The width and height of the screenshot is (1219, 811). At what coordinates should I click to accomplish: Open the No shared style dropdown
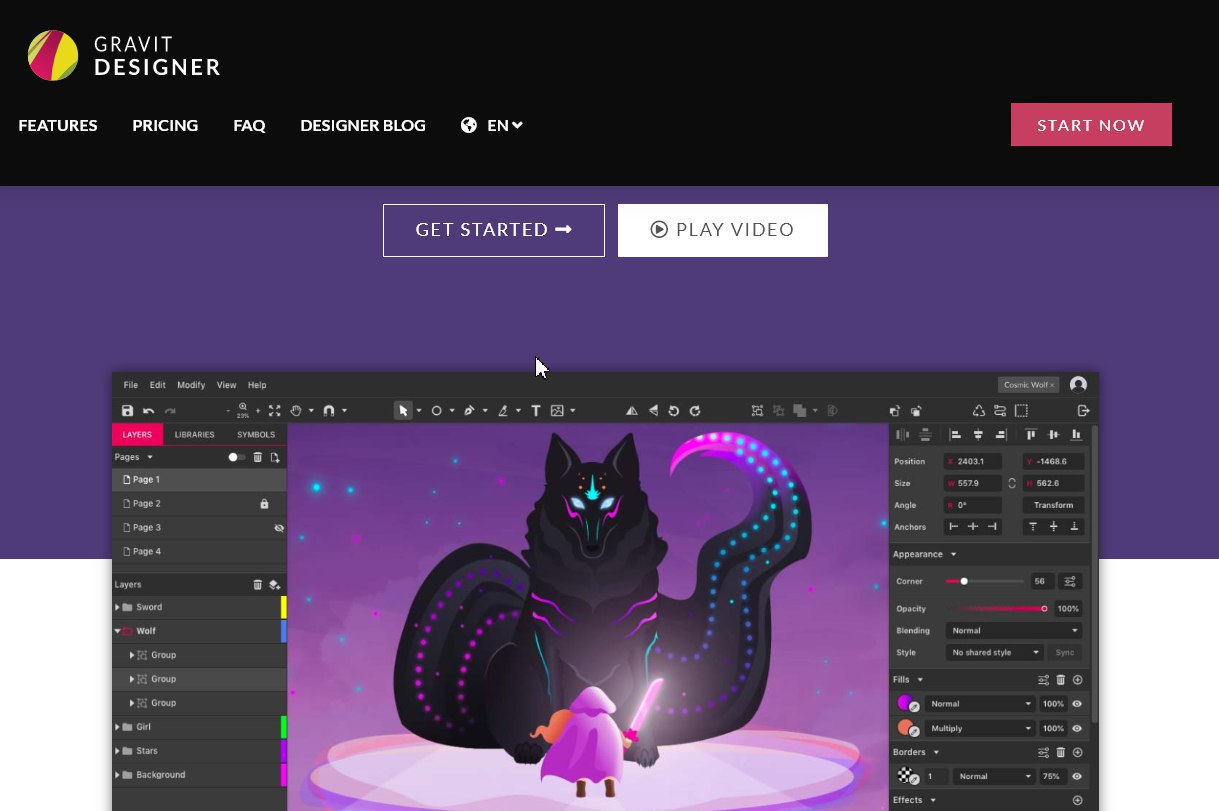(995, 653)
